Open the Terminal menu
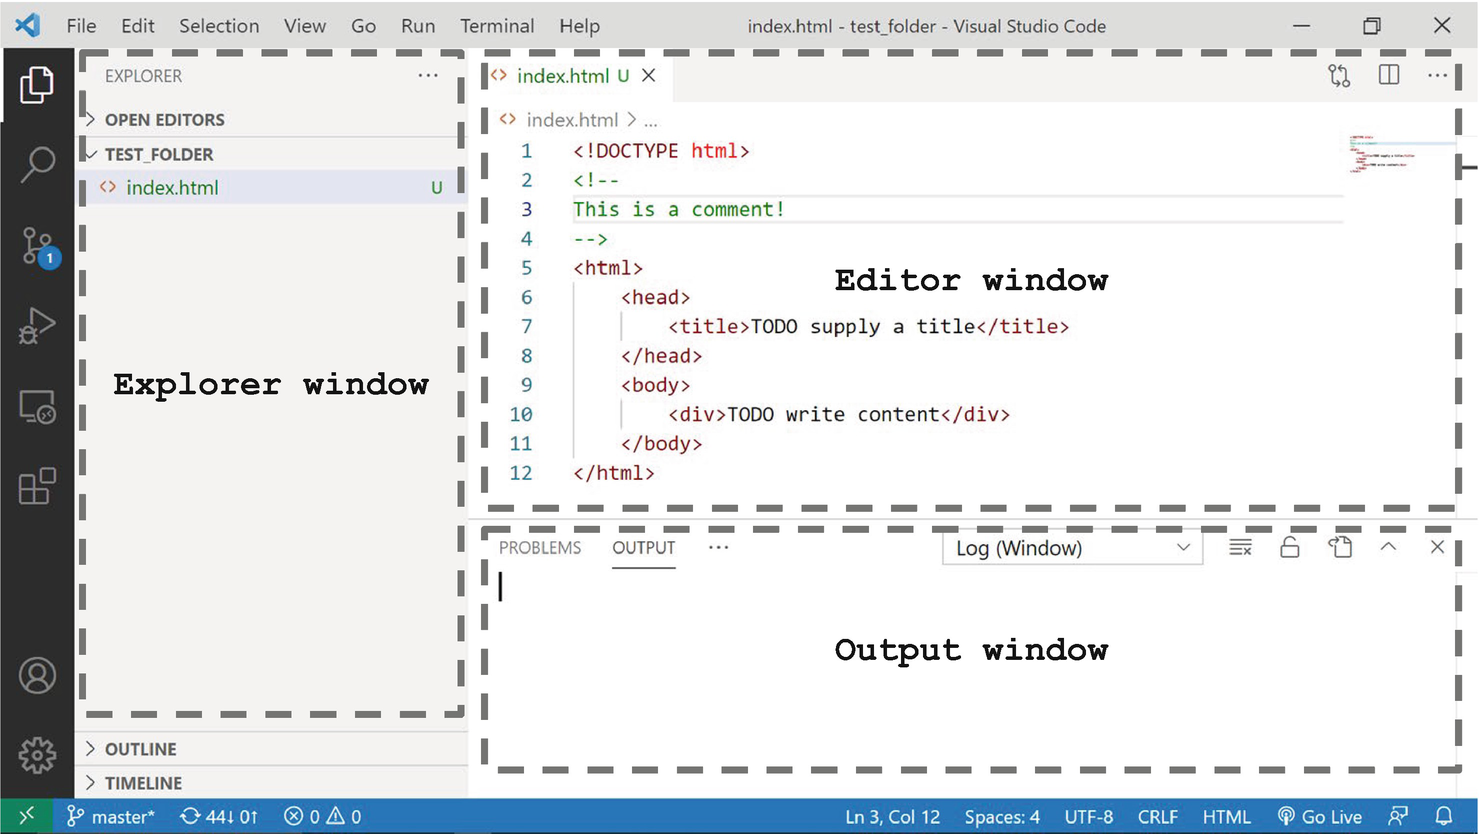Viewport: 1479px width, 834px height. pyautogui.click(x=497, y=26)
